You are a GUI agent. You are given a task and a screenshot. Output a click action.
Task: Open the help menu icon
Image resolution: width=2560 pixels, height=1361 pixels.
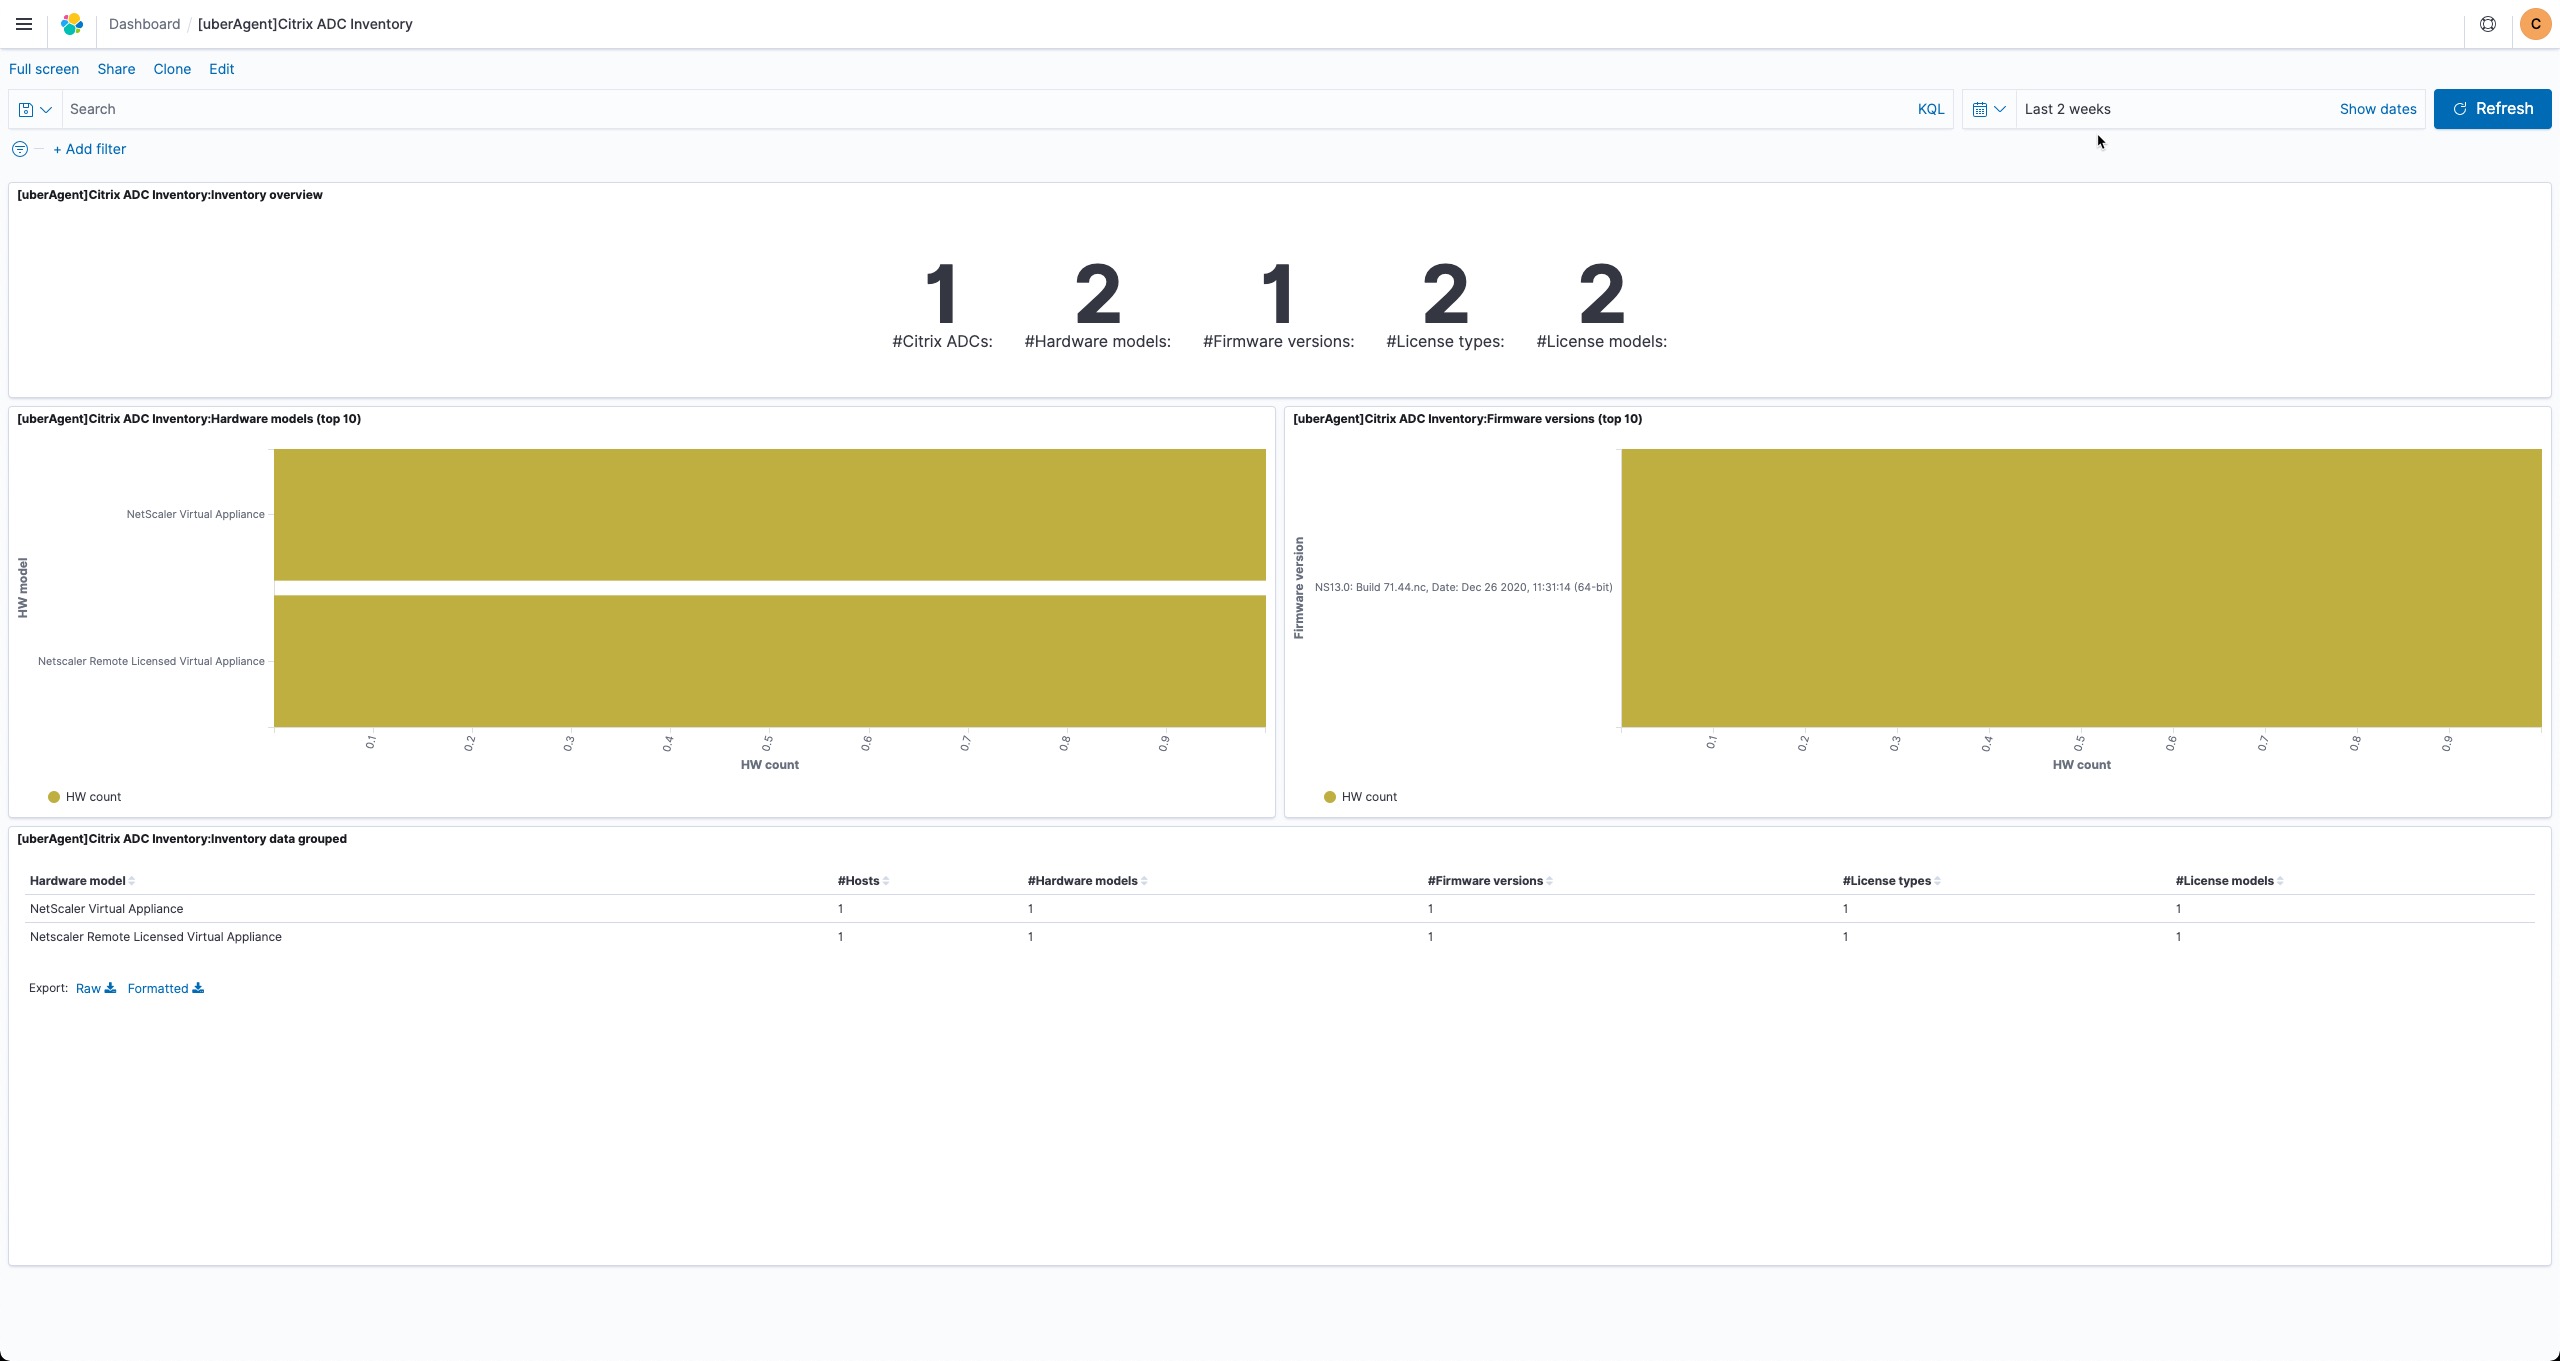[x=2488, y=24]
